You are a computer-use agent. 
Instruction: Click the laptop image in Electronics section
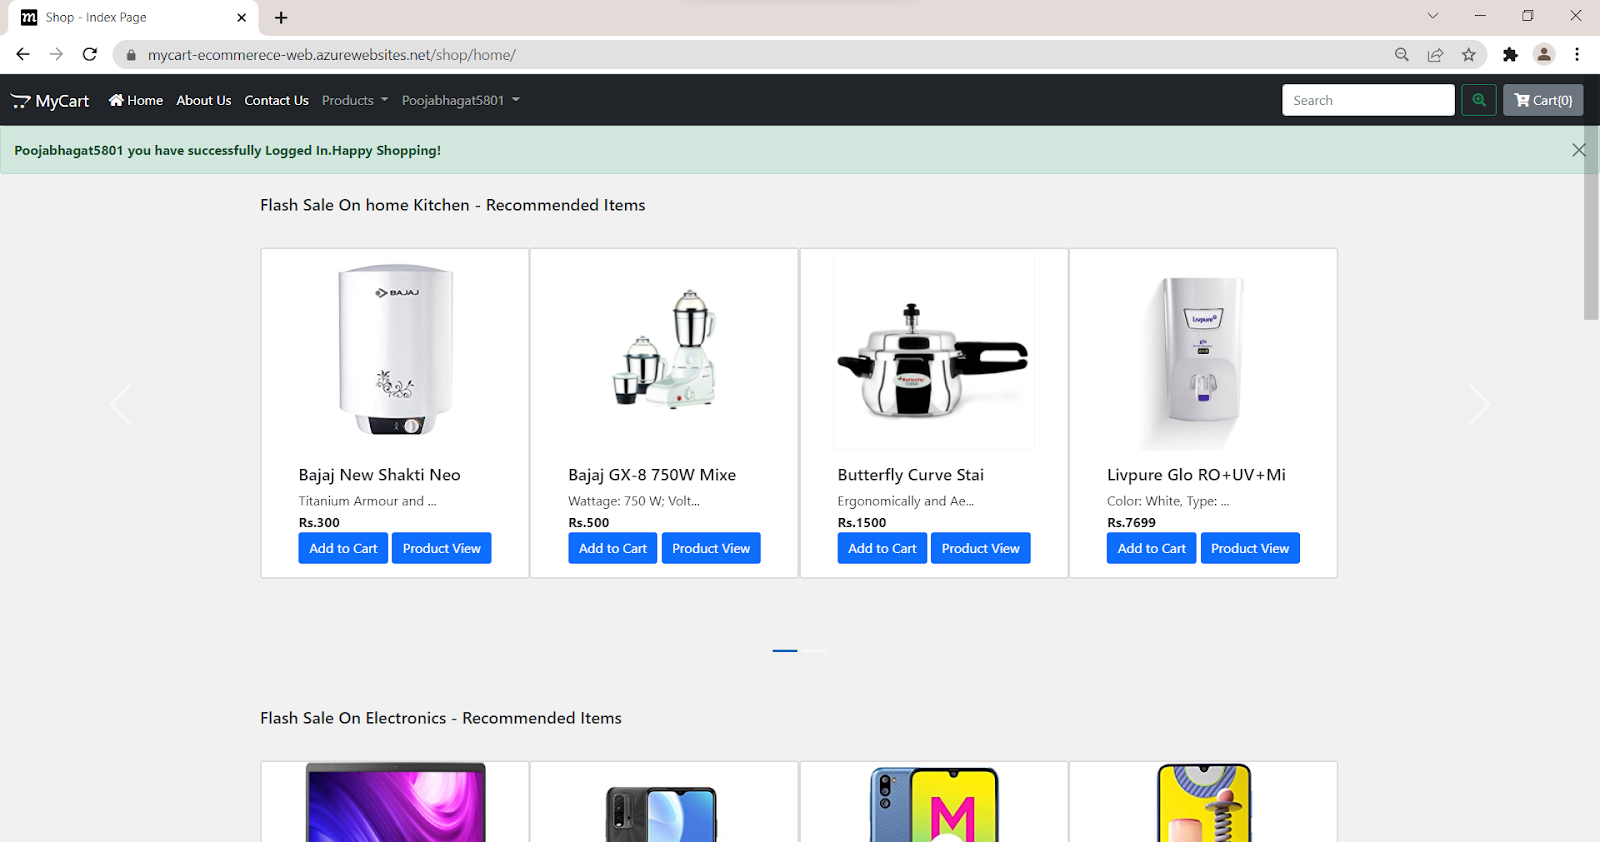[395, 802]
